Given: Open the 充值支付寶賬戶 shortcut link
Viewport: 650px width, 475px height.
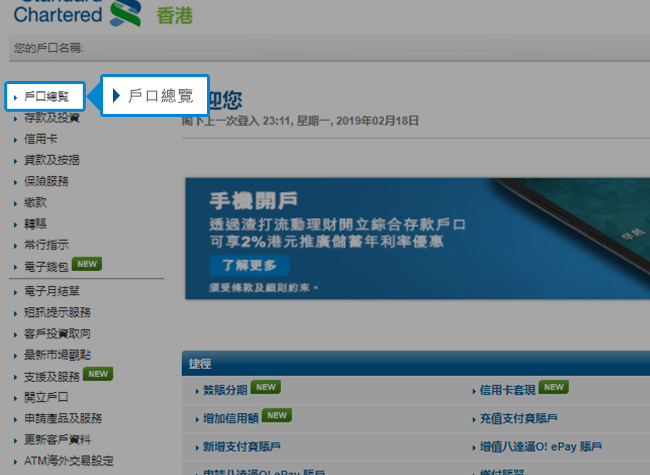Looking at the screenshot, I should [x=518, y=417].
